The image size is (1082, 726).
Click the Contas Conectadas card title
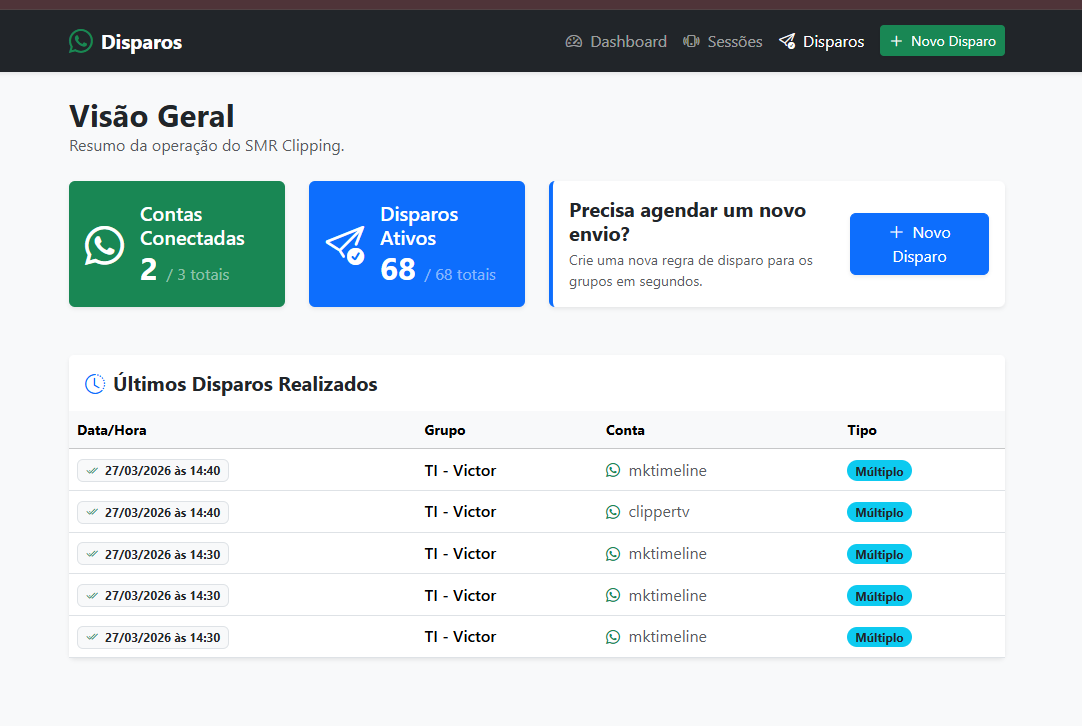193,226
